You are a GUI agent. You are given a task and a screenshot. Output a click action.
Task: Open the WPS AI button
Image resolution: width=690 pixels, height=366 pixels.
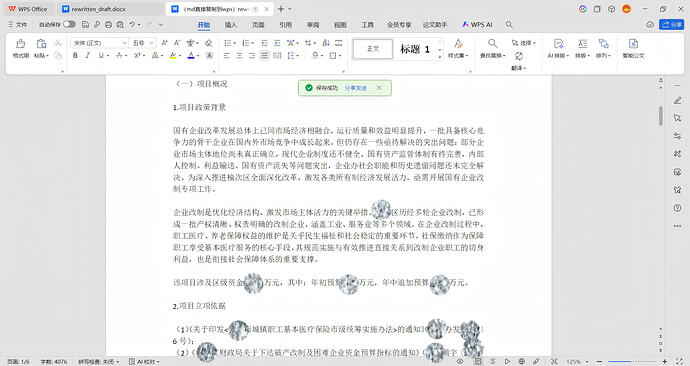point(477,25)
